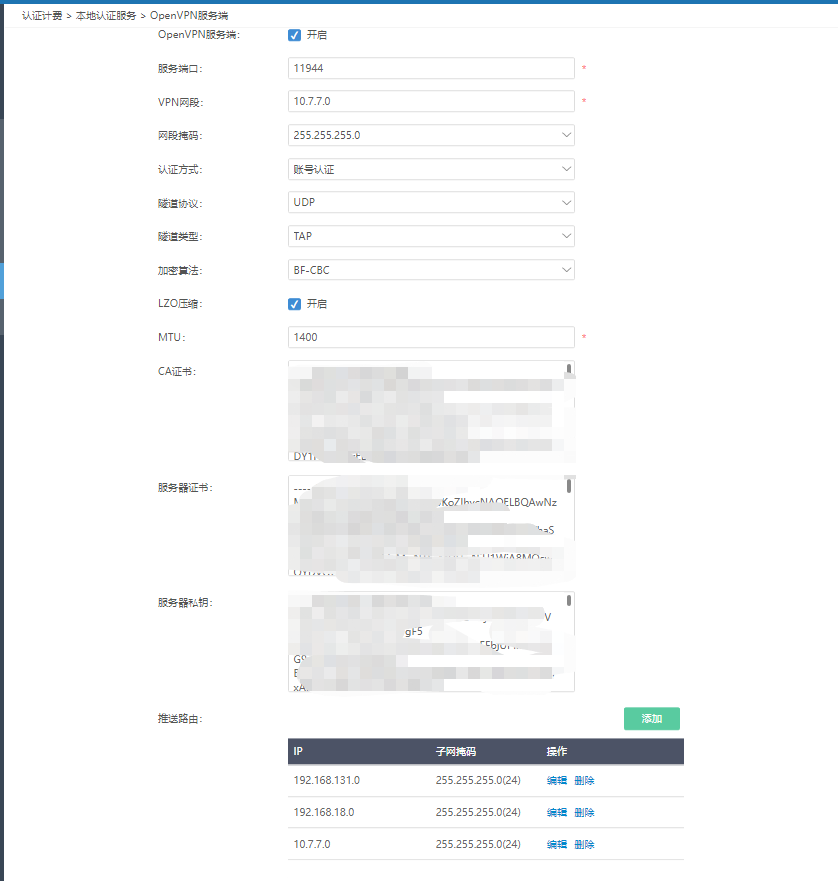Go to 本地认证服务 in breadcrumb

[x=106, y=16]
